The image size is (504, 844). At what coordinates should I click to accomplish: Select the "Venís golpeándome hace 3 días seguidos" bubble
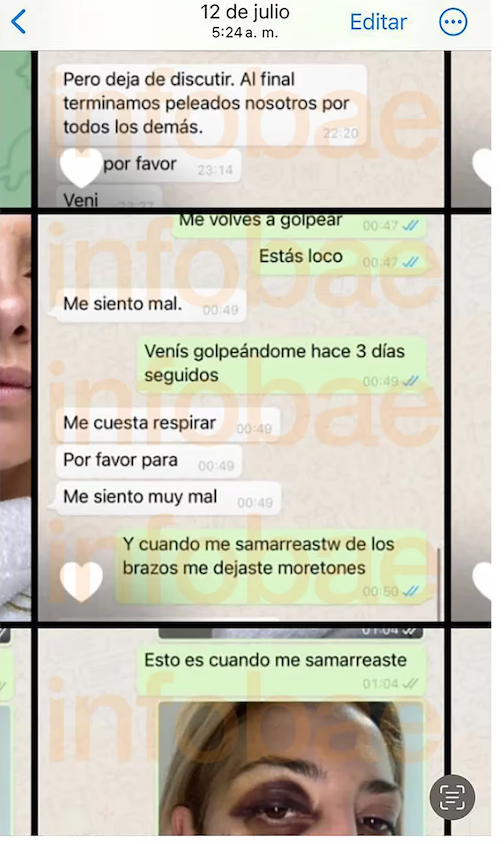282,364
